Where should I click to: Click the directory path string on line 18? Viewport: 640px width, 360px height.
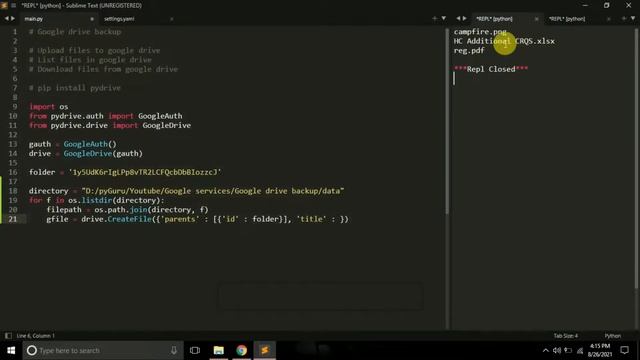(213, 191)
